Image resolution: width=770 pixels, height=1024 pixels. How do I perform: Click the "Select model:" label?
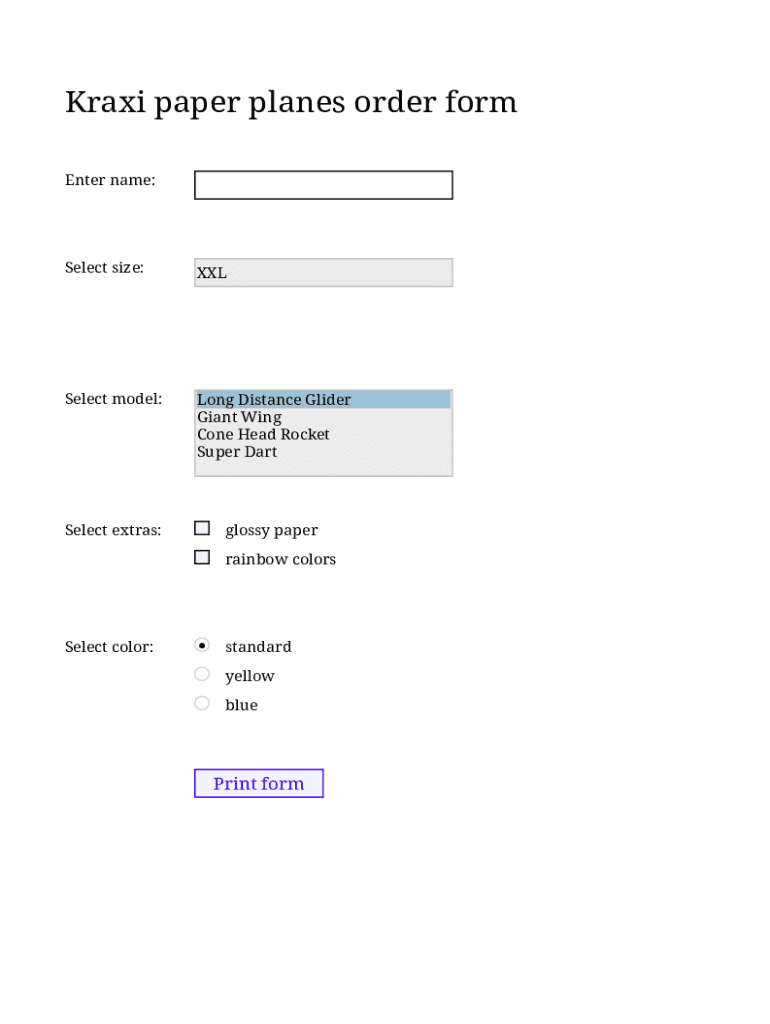[x=113, y=399]
